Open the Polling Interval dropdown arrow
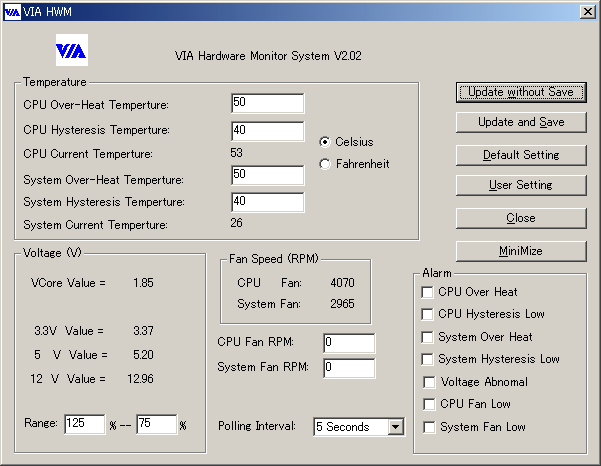 [395, 427]
